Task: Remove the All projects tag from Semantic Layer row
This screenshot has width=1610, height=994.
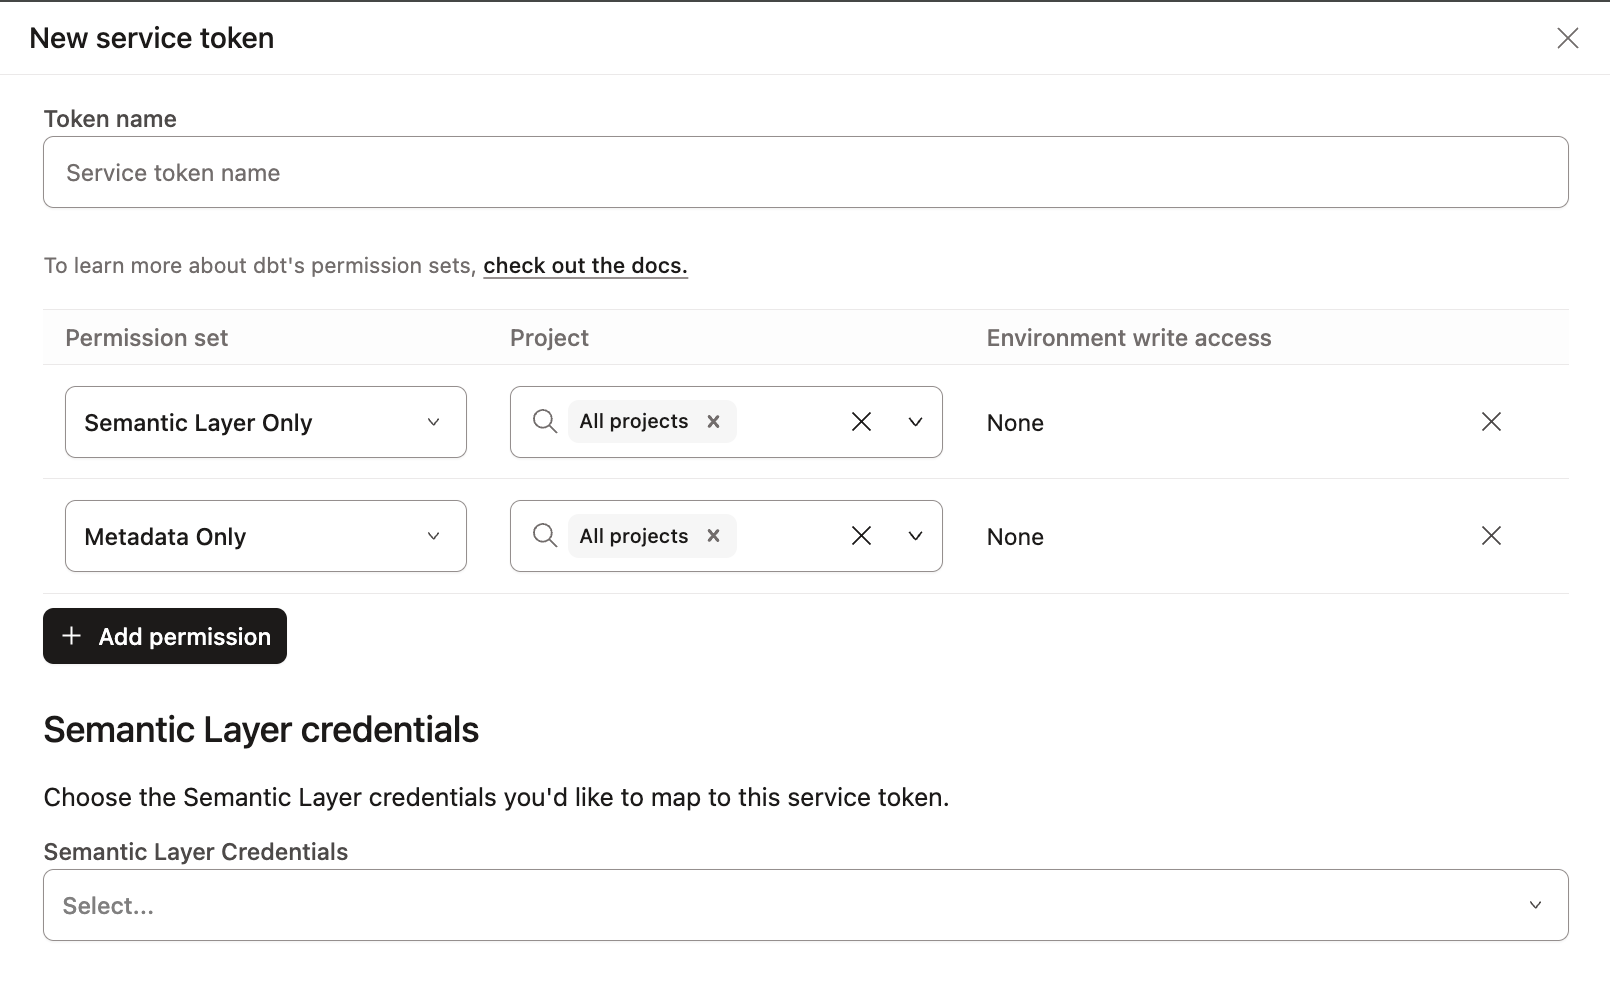Action: coord(713,421)
